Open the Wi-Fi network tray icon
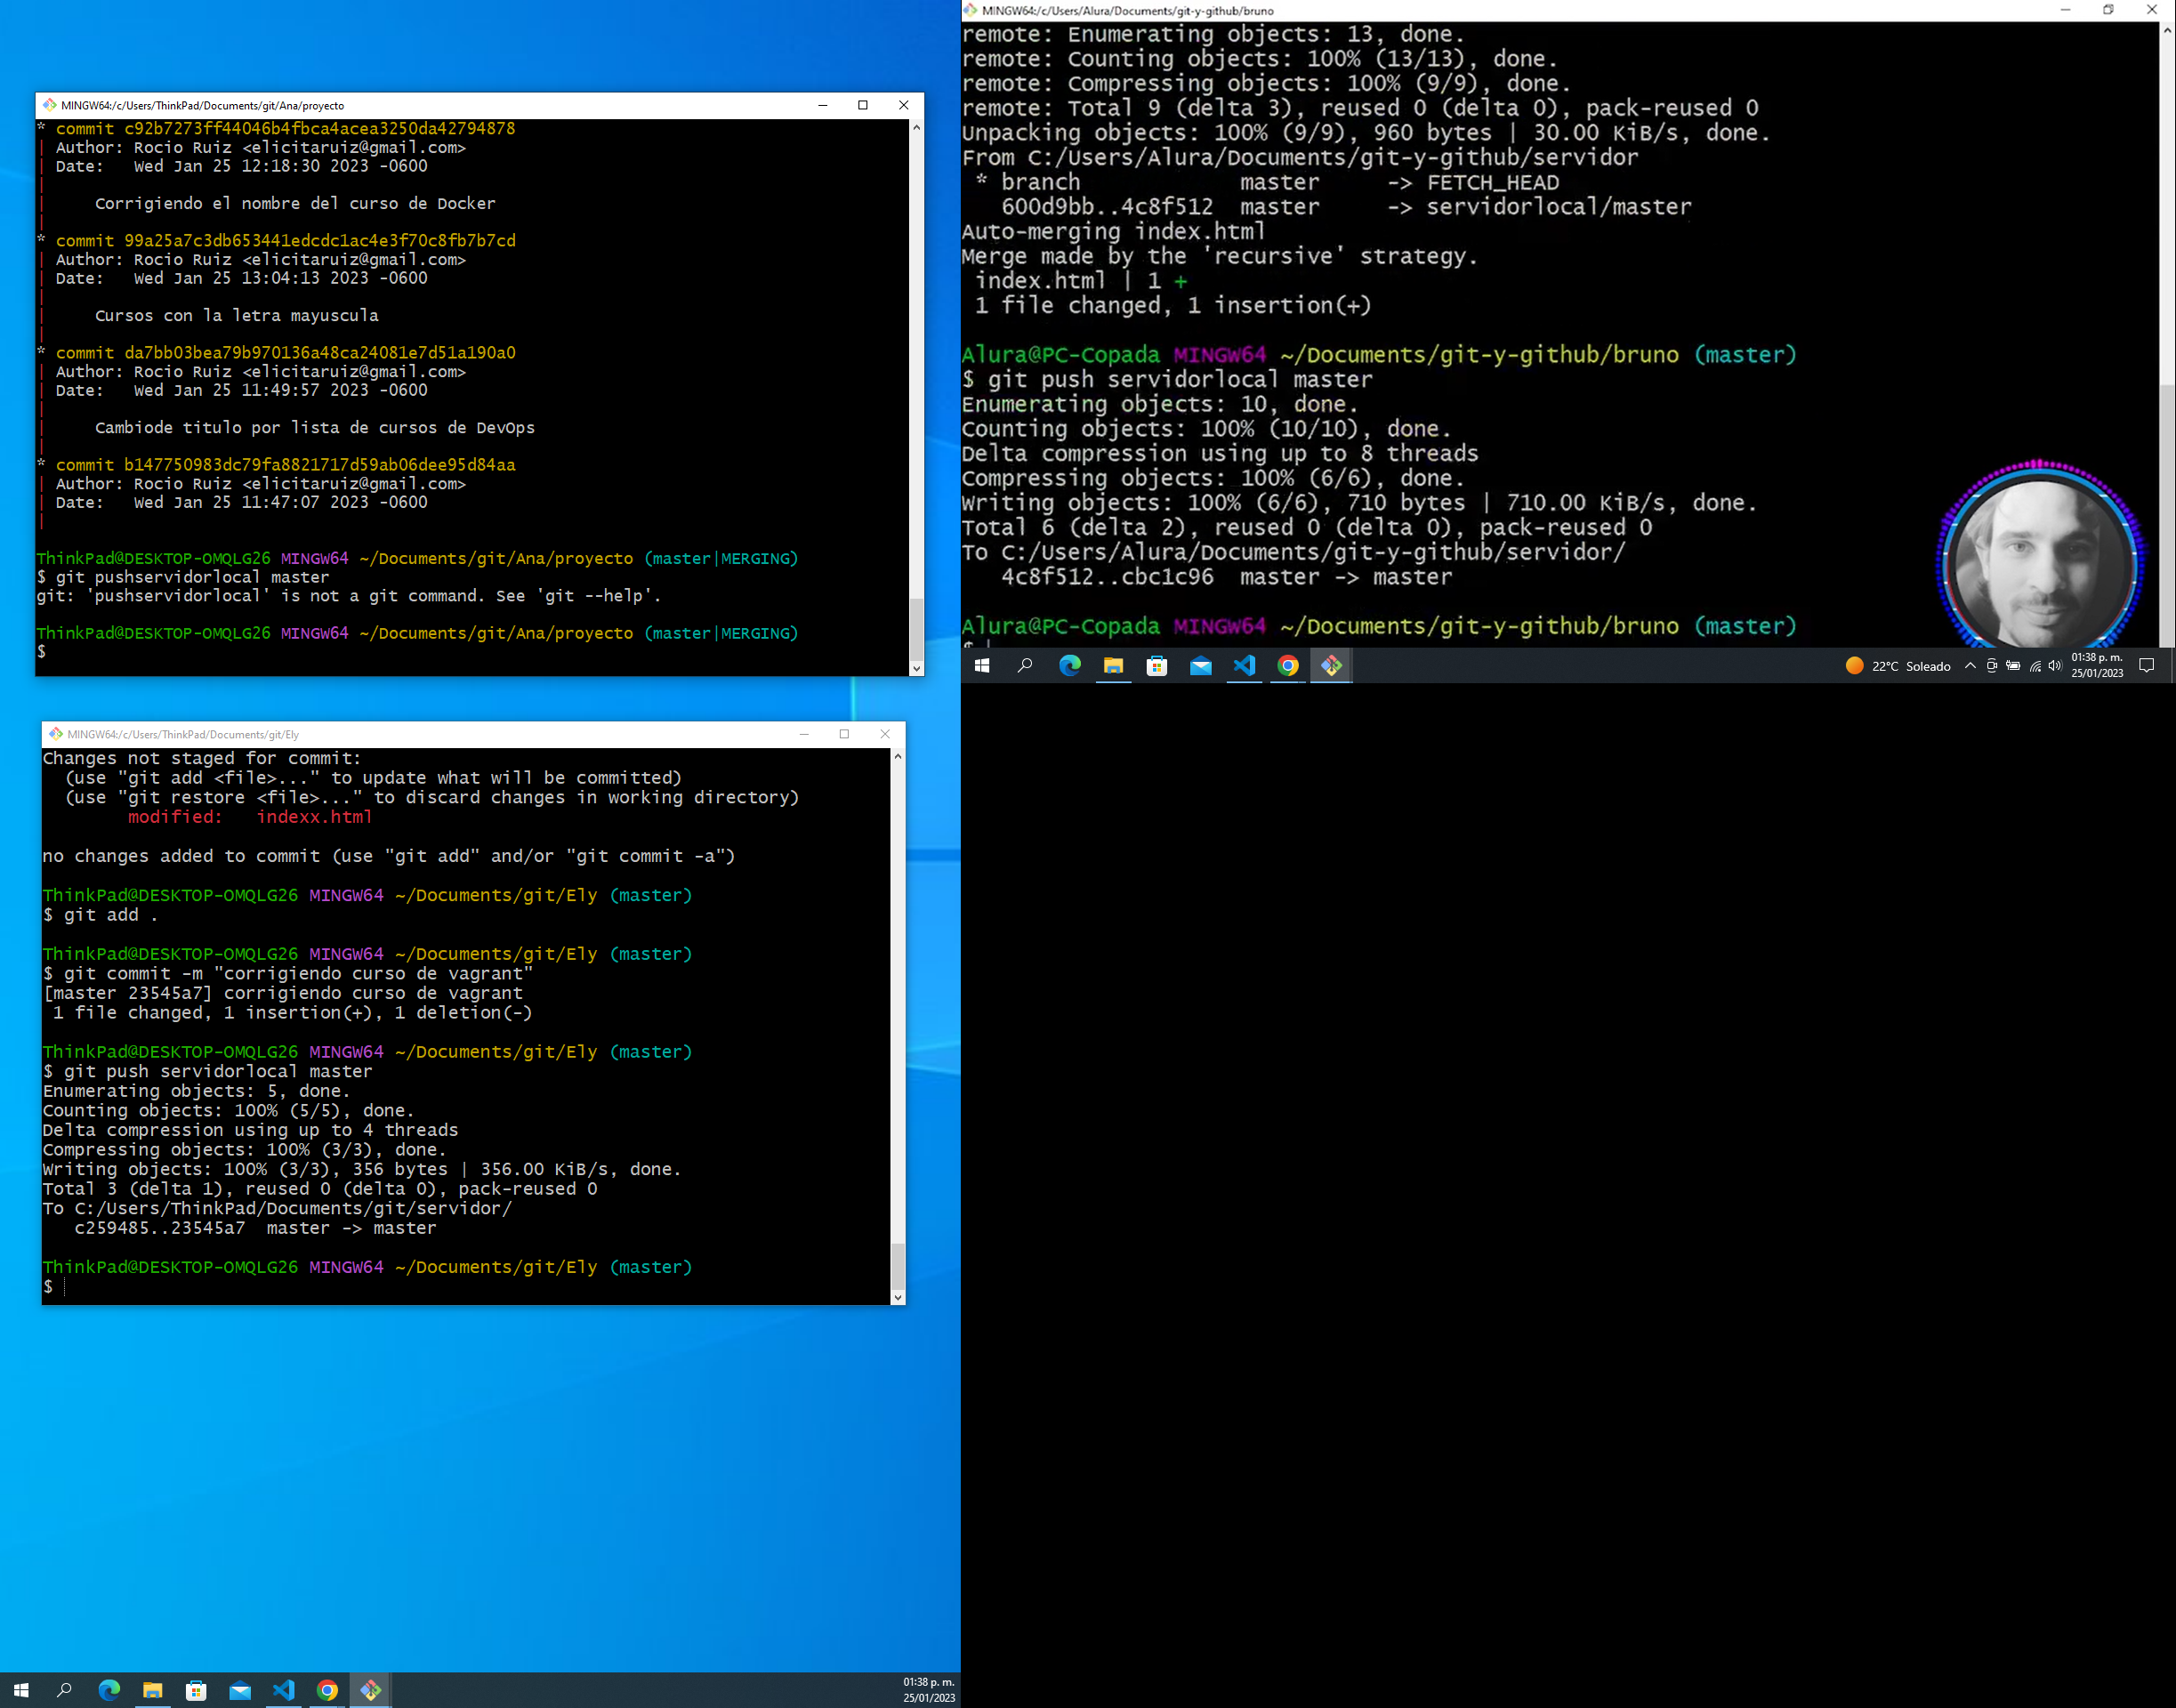This screenshot has height=1708, width=2176. coord(2035,666)
